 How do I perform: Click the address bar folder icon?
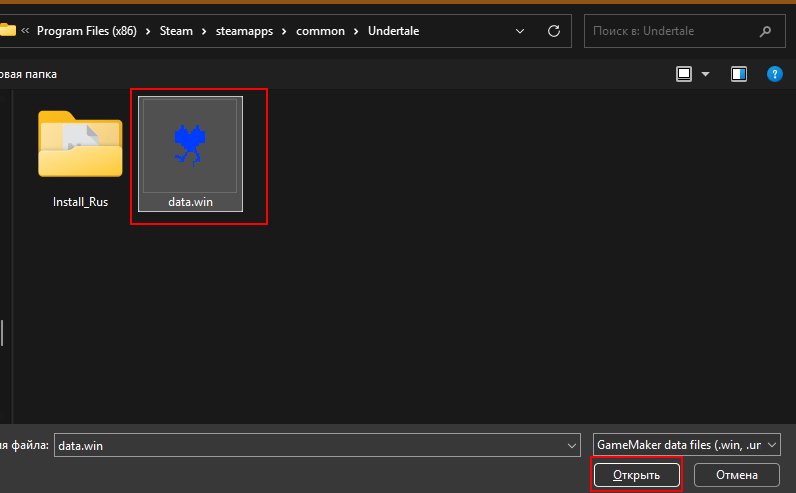[8, 30]
